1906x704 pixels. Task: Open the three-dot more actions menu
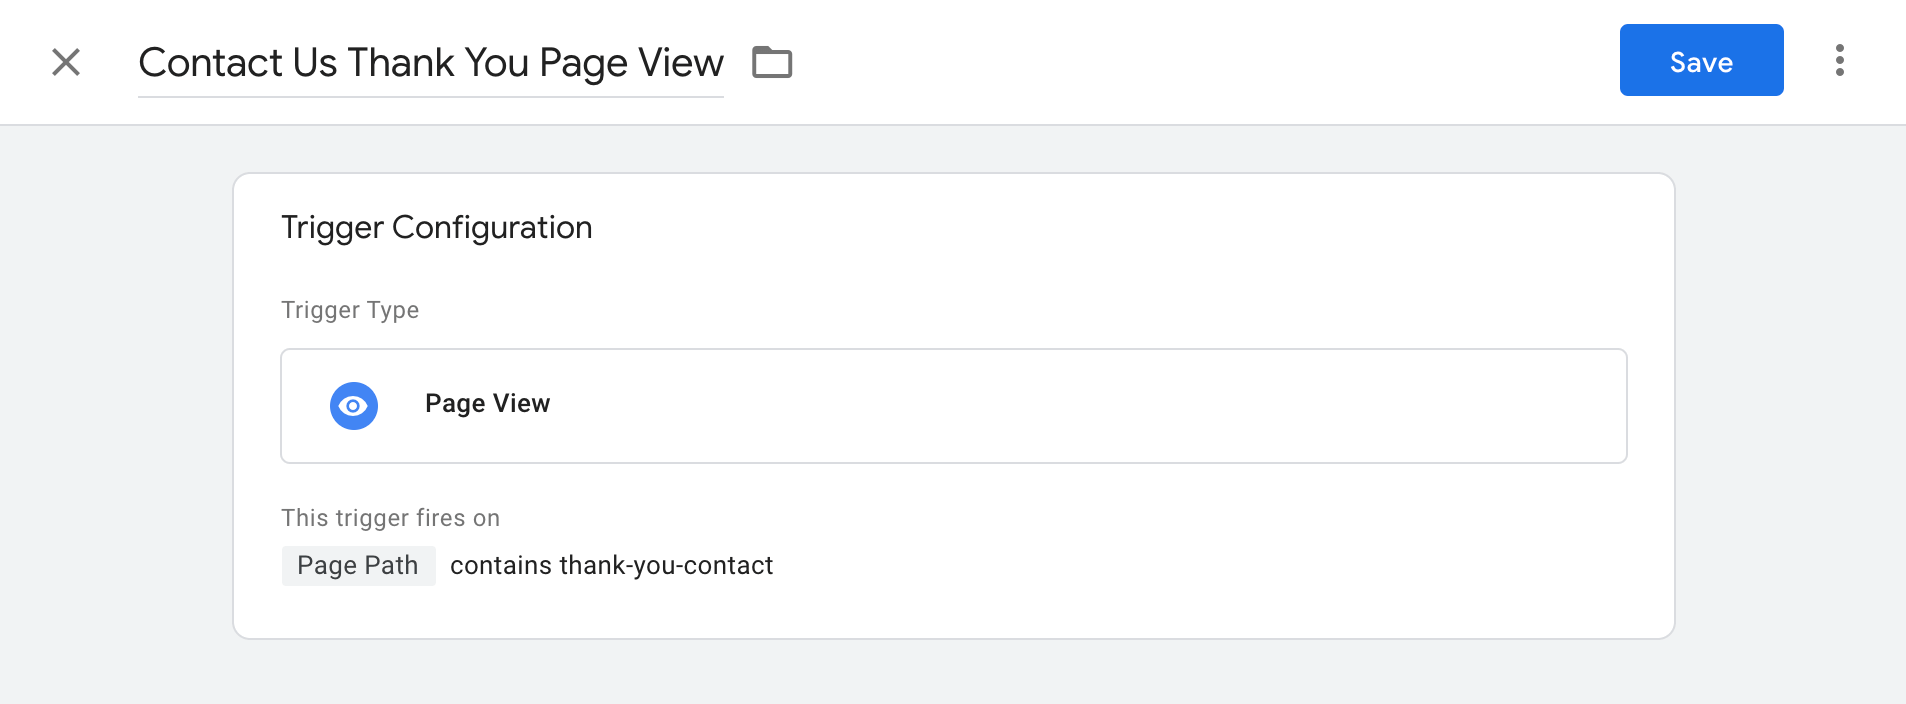point(1840,60)
